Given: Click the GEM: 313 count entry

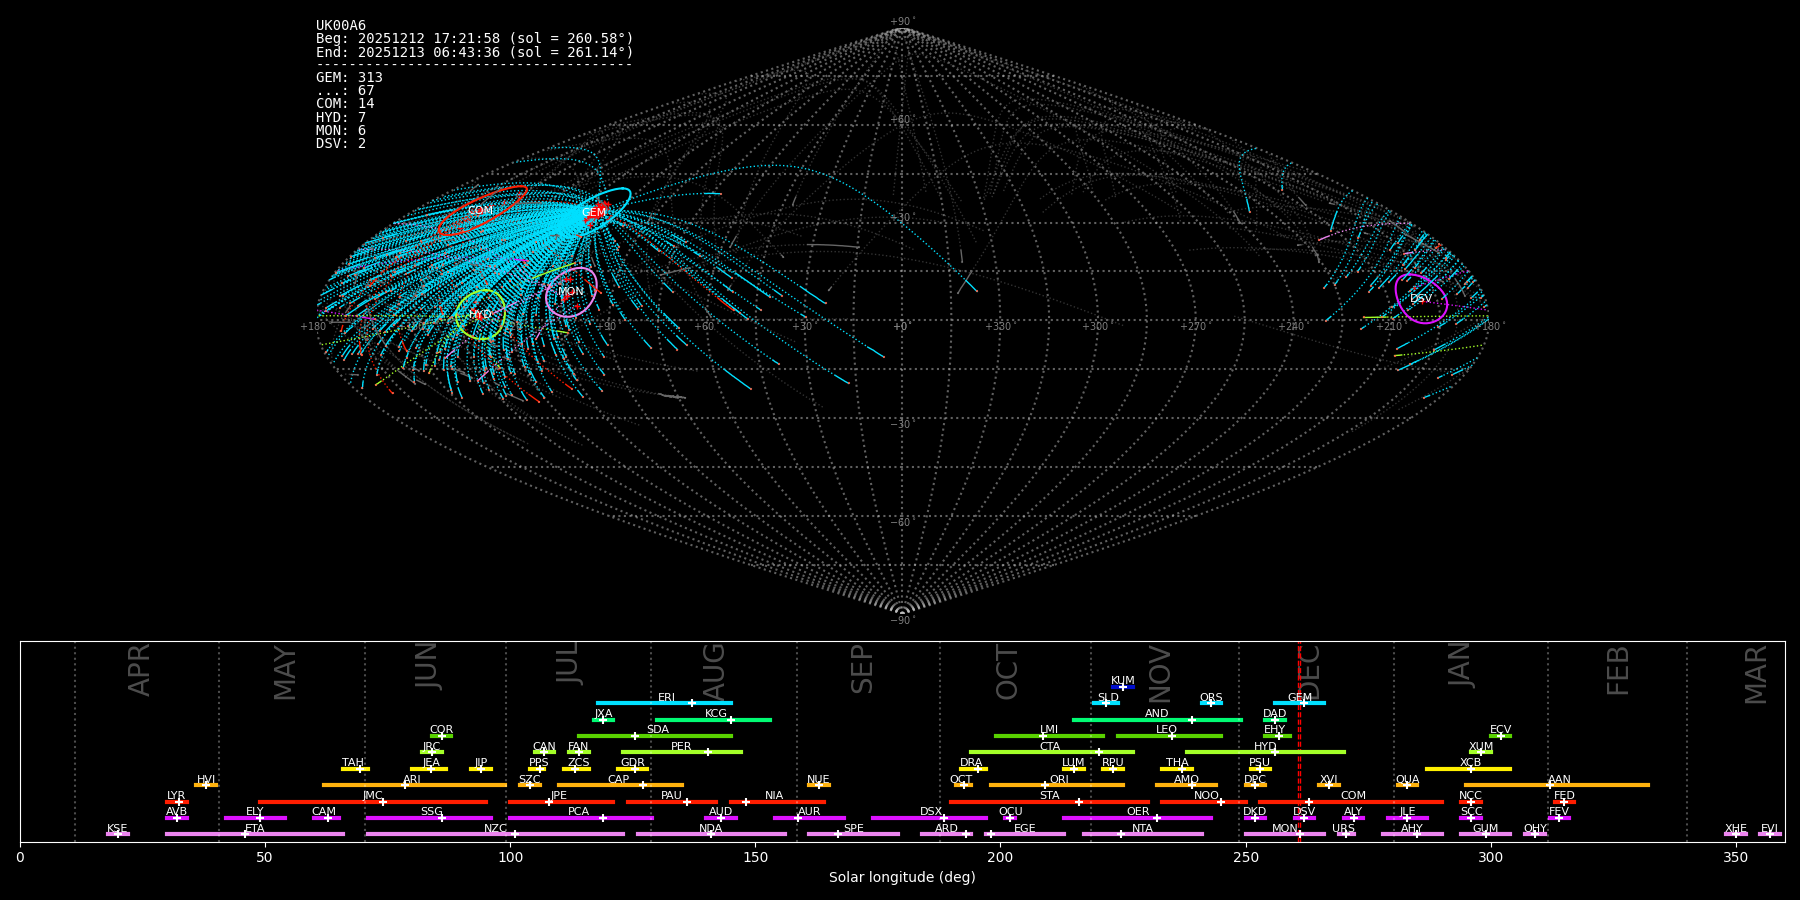Looking at the screenshot, I should pos(349,78).
